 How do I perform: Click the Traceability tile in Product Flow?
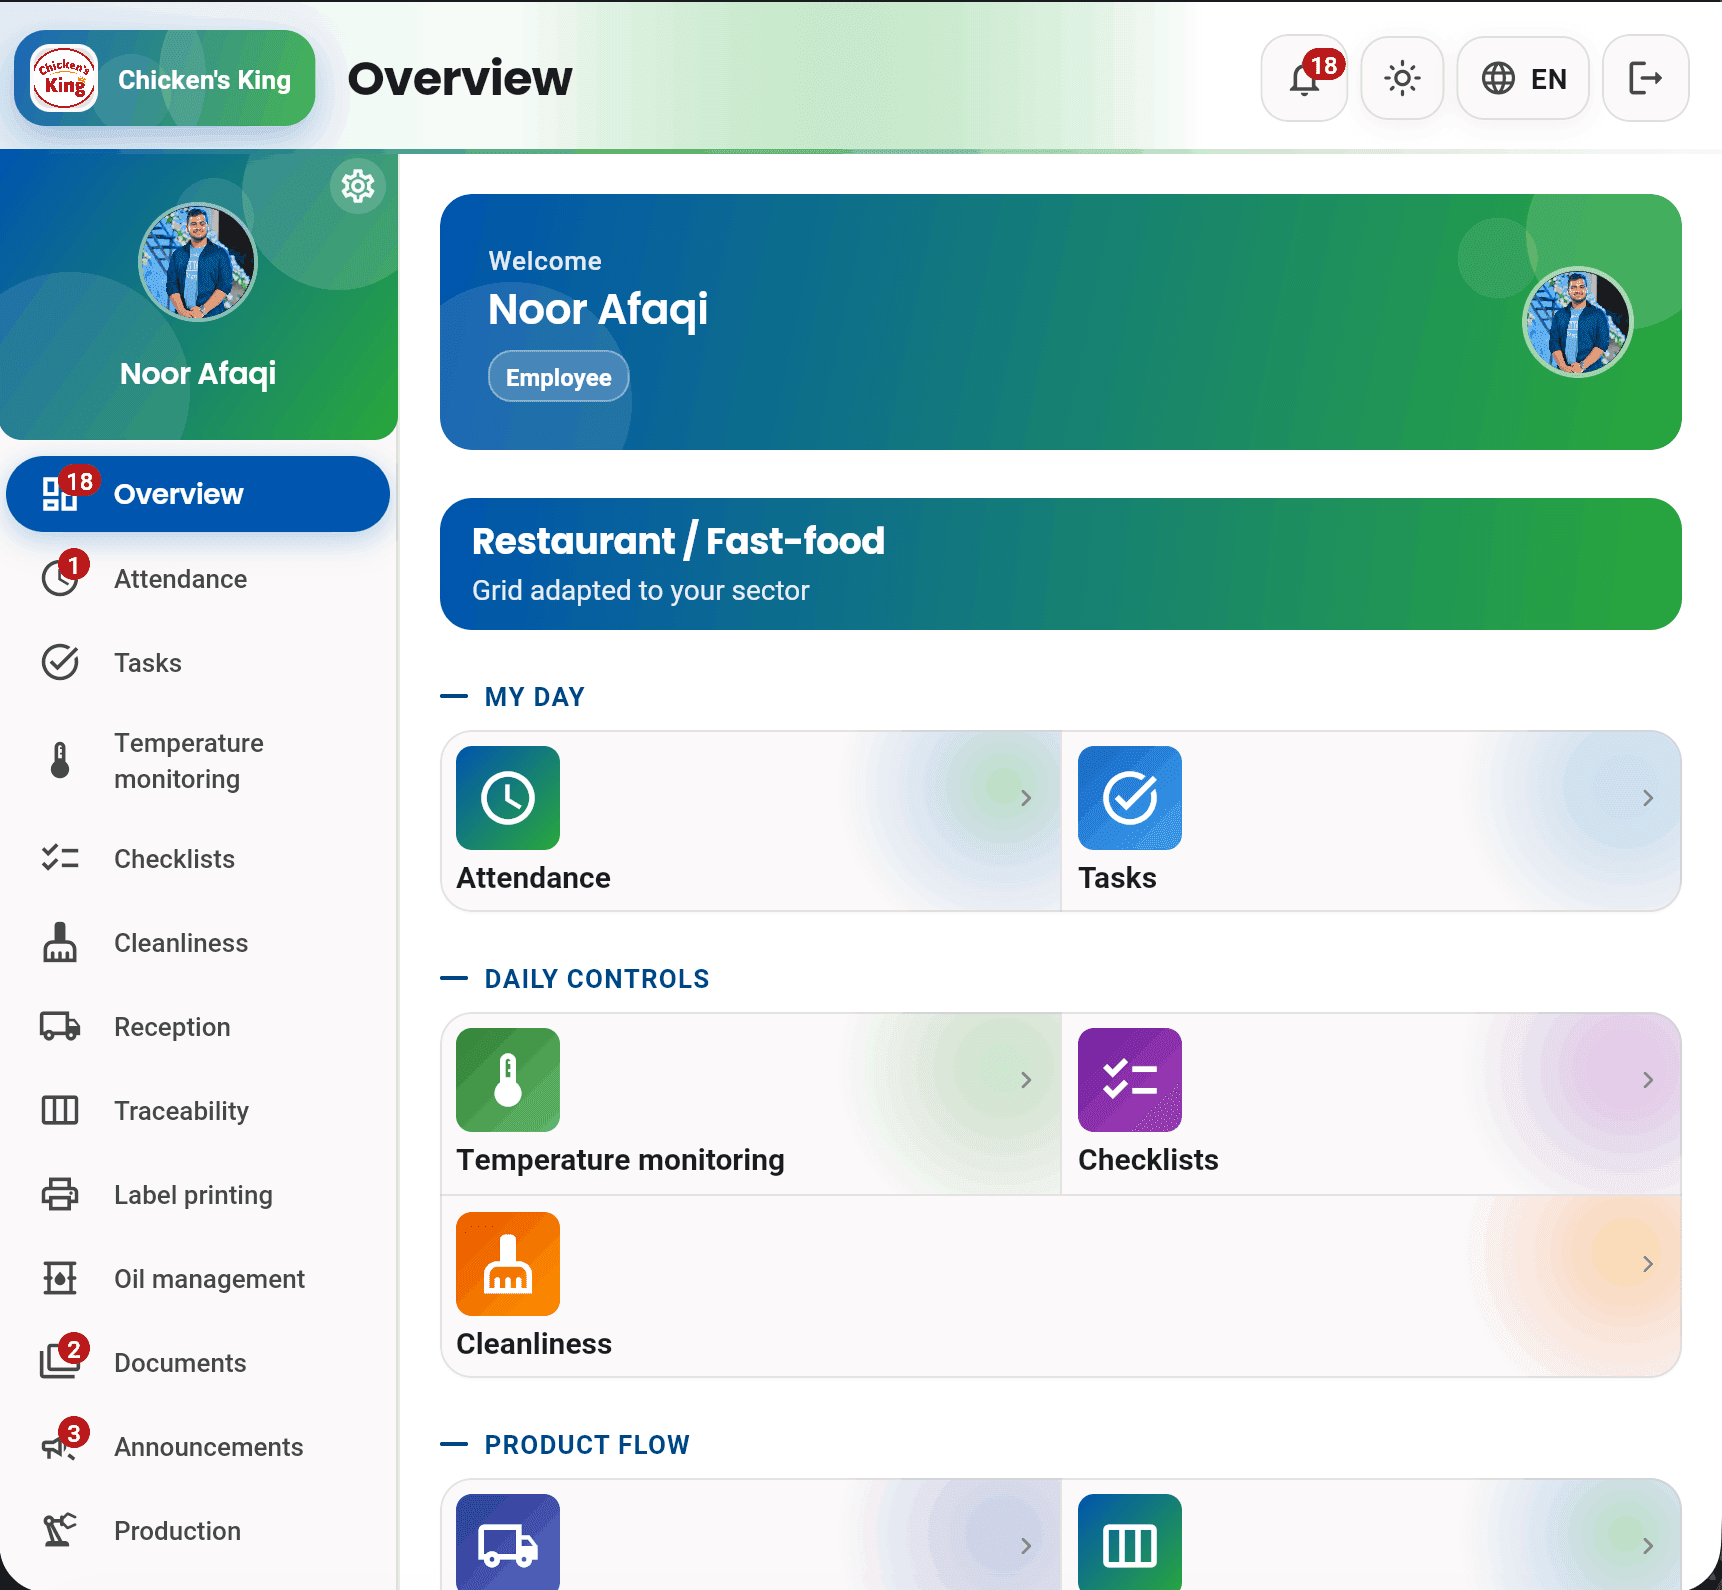pos(1130,1542)
